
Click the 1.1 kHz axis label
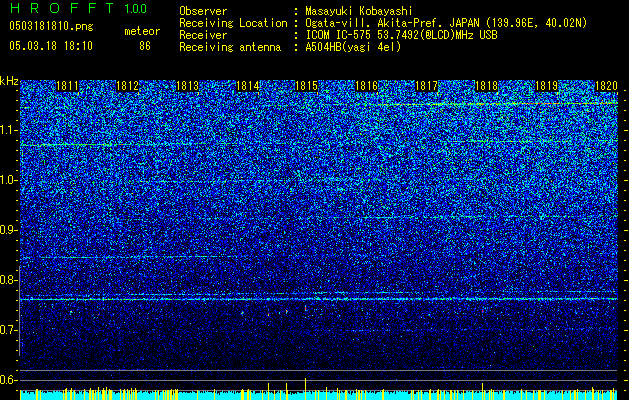pos(9,130)
